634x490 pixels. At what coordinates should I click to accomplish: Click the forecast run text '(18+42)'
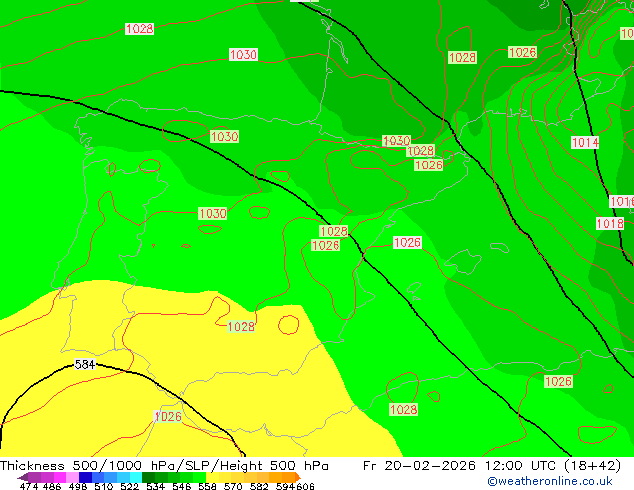pos(592,465)
